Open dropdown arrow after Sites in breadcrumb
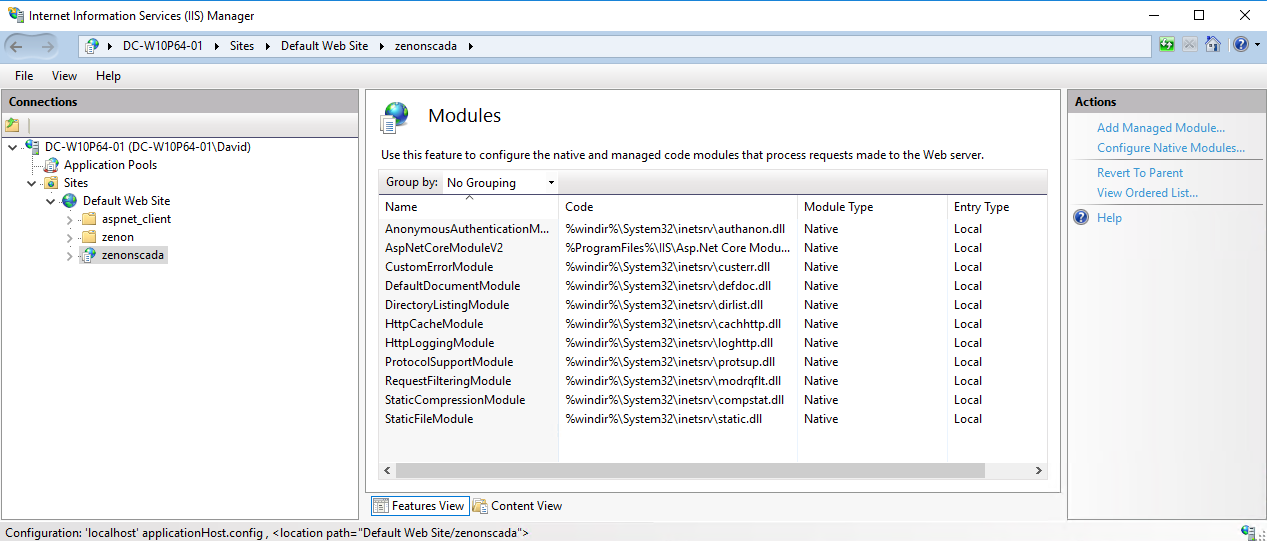This screenshot has width=1267, height=541. pyautogui.click(x=268, y=46)
